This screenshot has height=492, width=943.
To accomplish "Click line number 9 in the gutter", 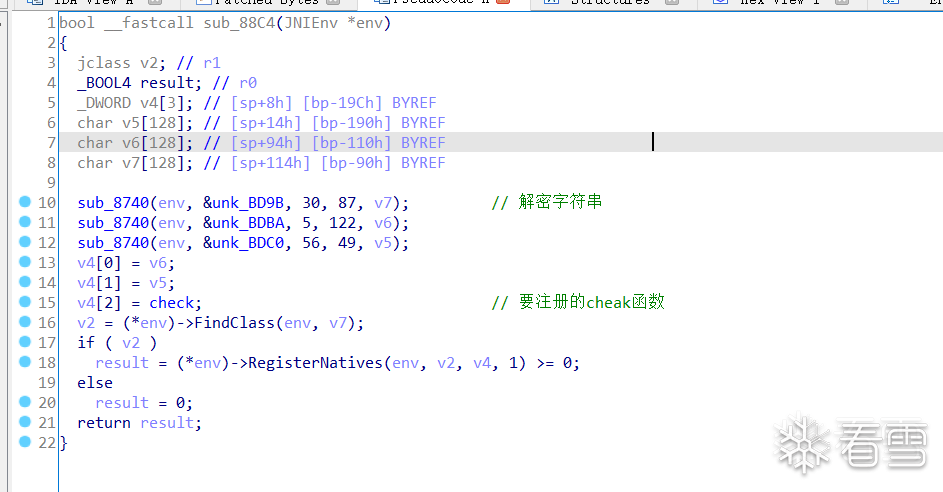I will (x=51, y=183).
